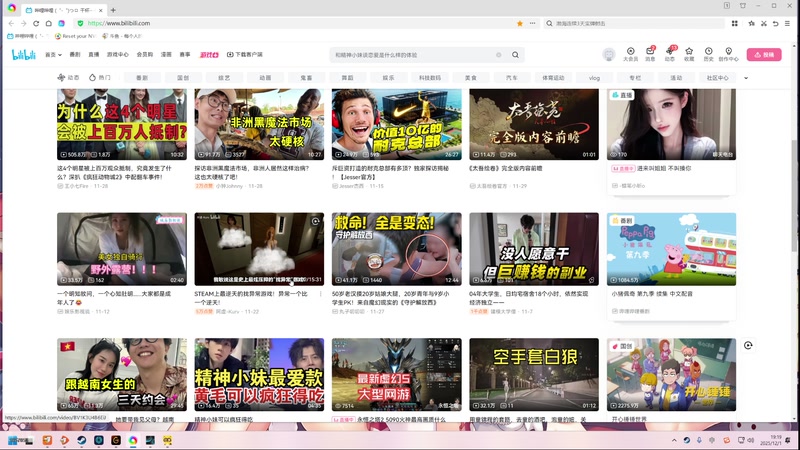Open a new browser tab
The width and height of the screenshot is (800, 450).
point(113,10)
